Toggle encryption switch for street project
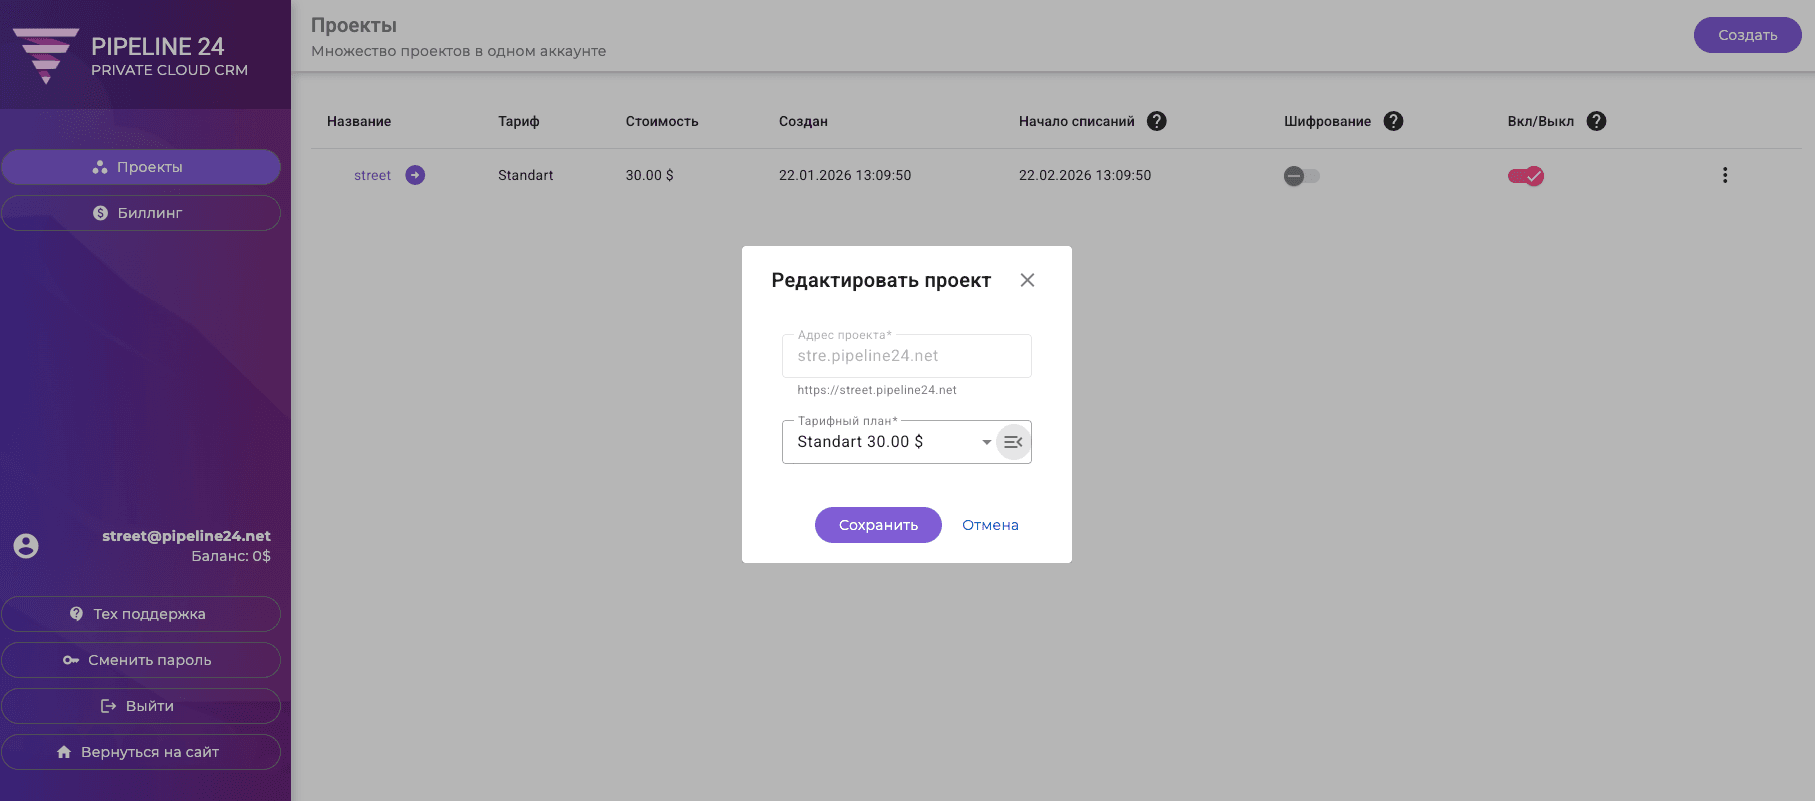This screenshot has width=1815, height=801. pos(1302,176)
